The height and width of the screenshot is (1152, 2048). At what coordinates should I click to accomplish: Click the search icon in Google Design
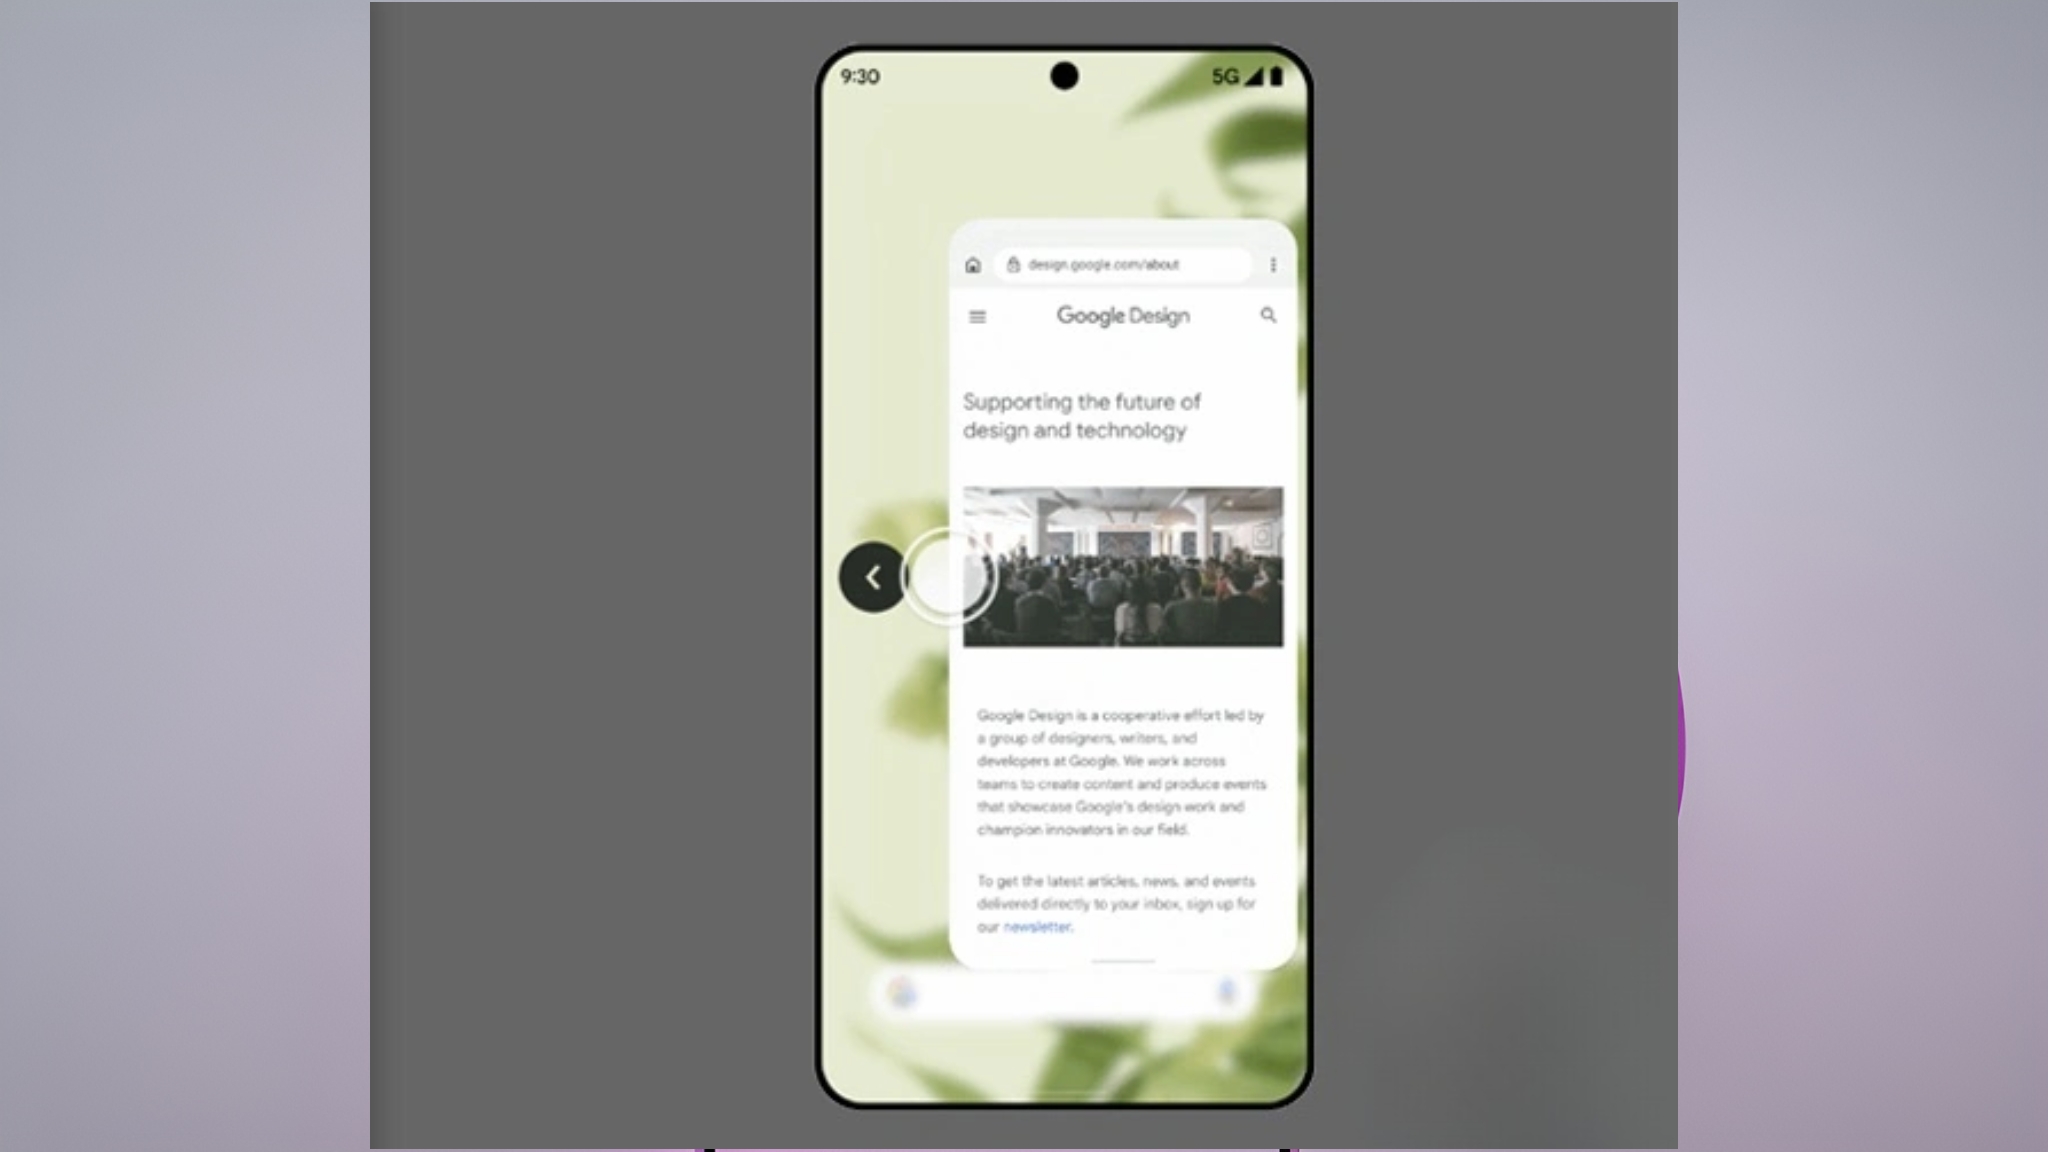click(1267, 315)
